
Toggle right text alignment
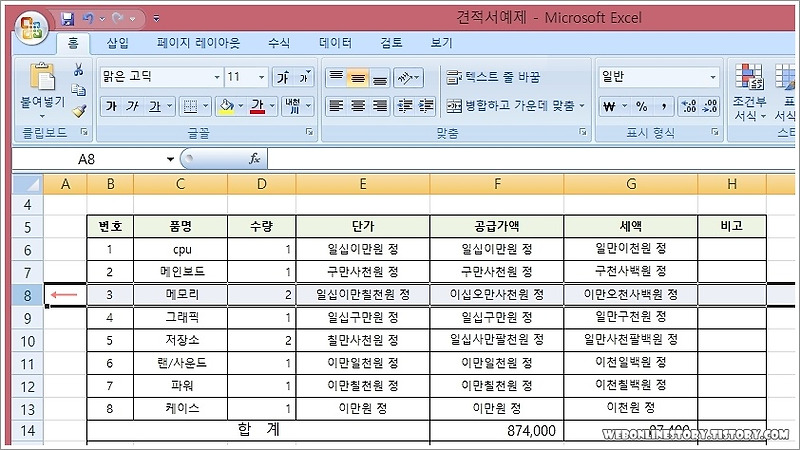(380, 106)
